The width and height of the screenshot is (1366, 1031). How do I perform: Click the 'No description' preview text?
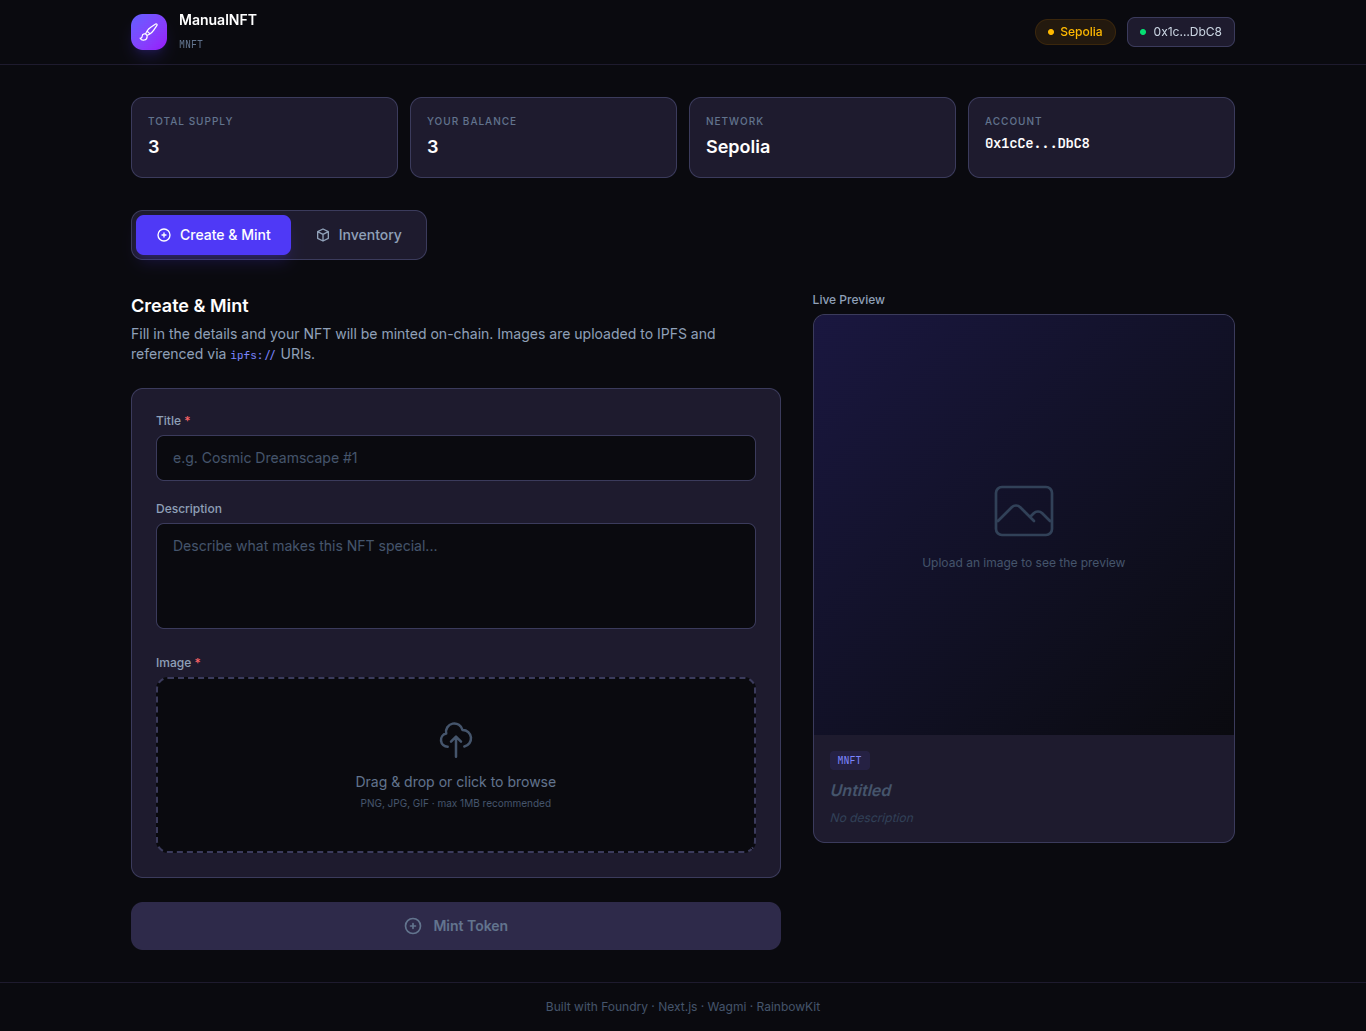click(872, 818)
